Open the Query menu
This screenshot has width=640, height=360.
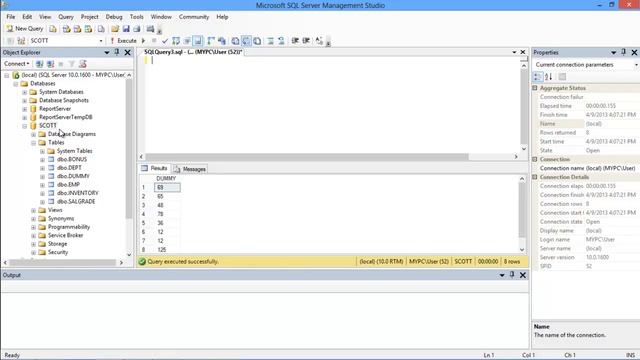pos(66,17)
